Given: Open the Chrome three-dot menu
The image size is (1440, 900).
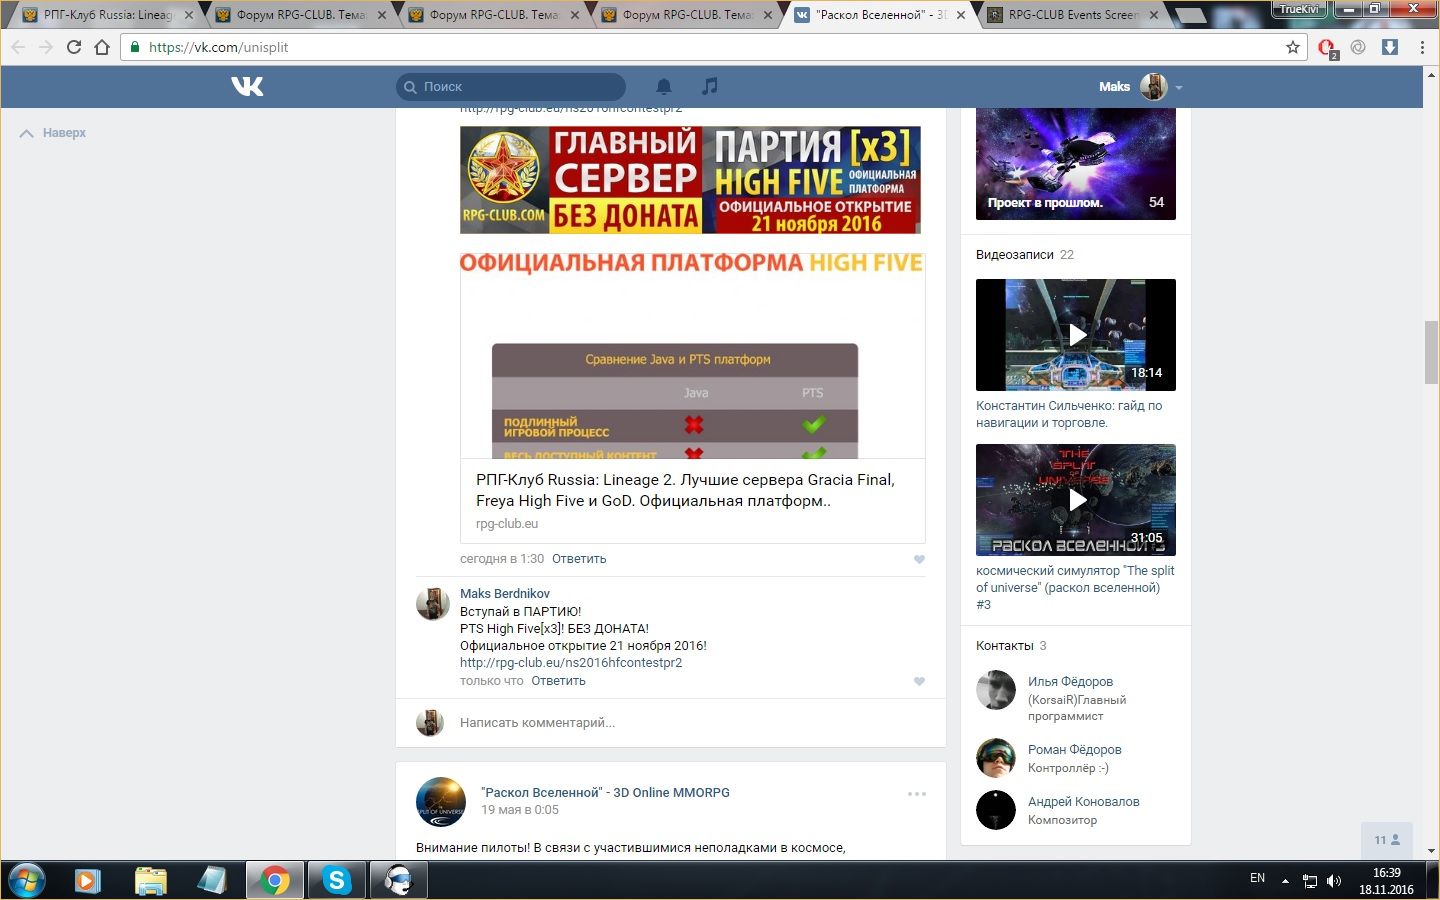Looking at the screenshot, I should [1422, 47].
